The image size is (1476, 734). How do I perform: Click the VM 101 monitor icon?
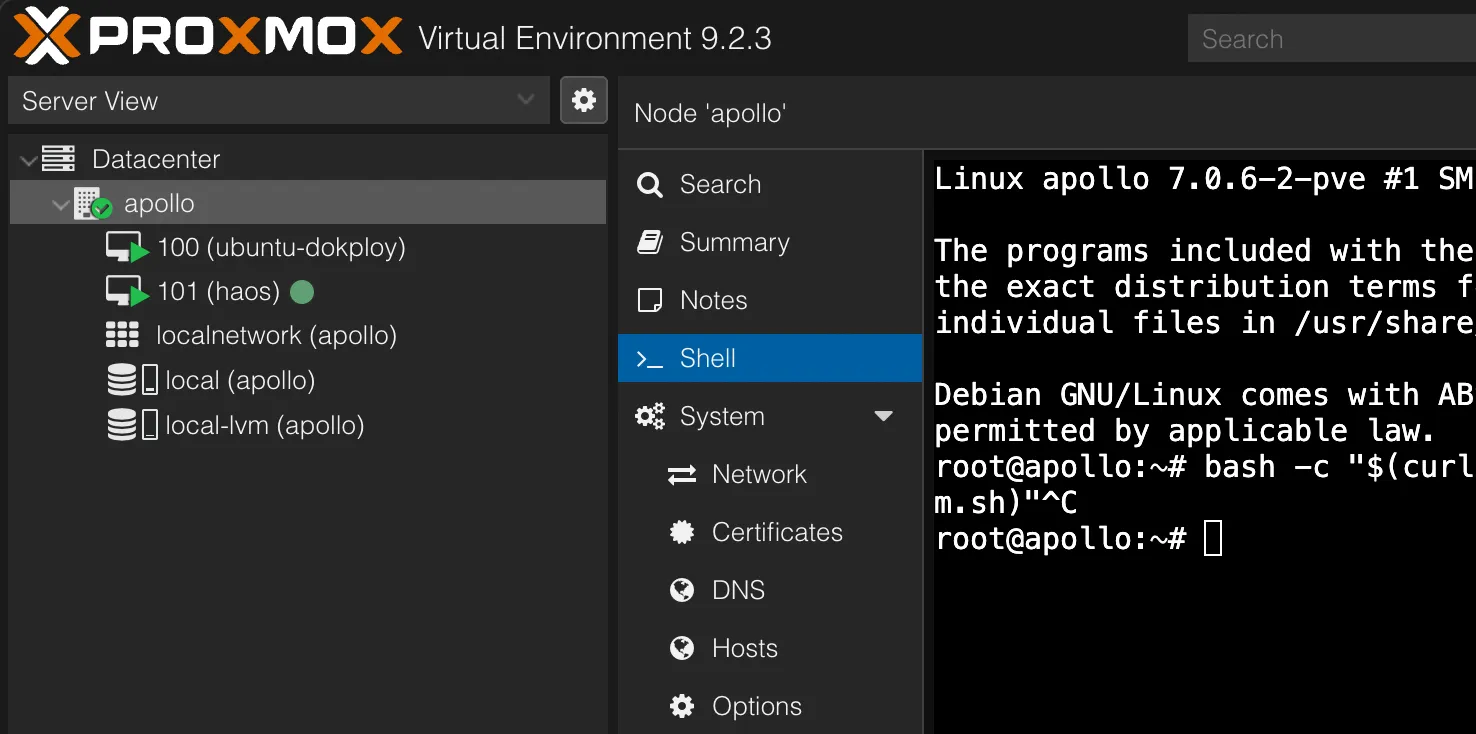point(127,292)
